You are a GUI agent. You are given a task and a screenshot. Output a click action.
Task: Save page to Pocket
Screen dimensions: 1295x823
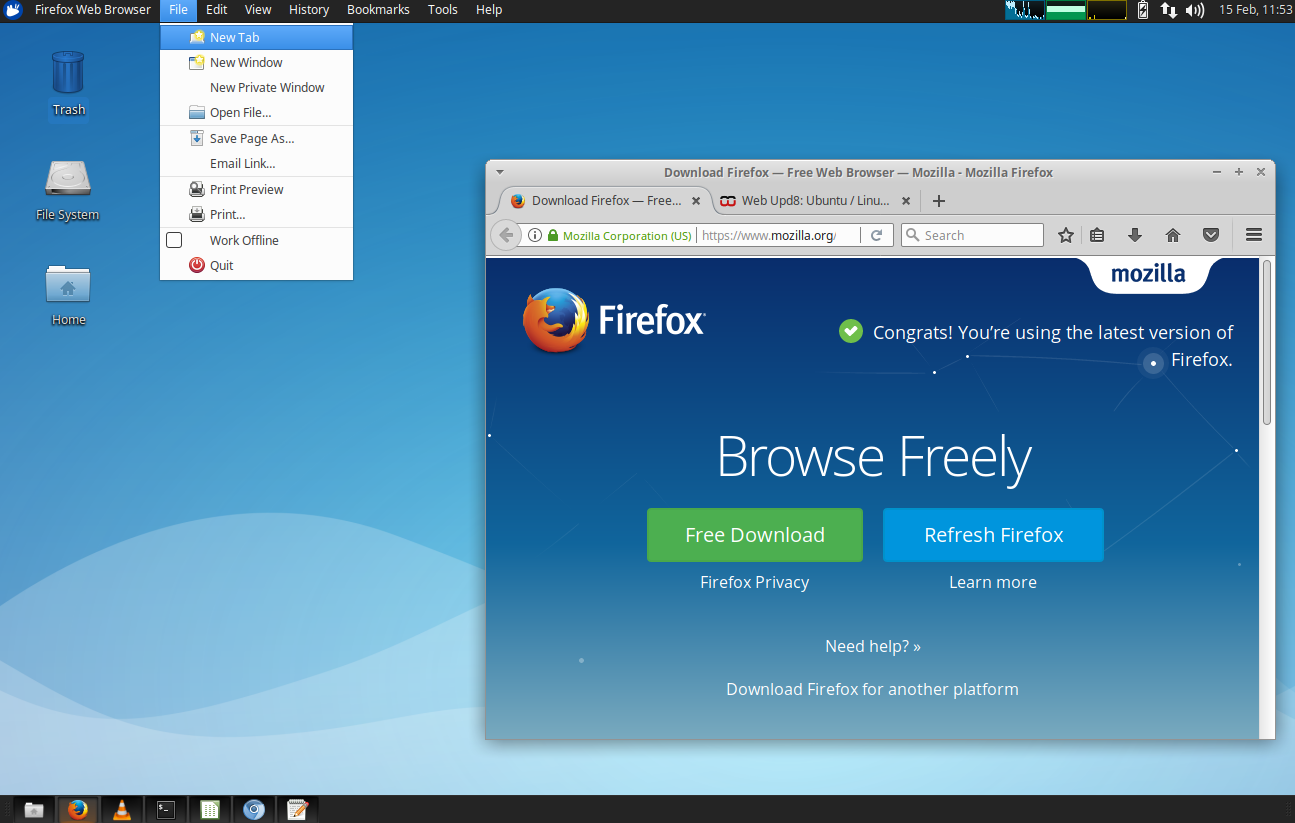pyautogui.click(x=1211, y=235)
